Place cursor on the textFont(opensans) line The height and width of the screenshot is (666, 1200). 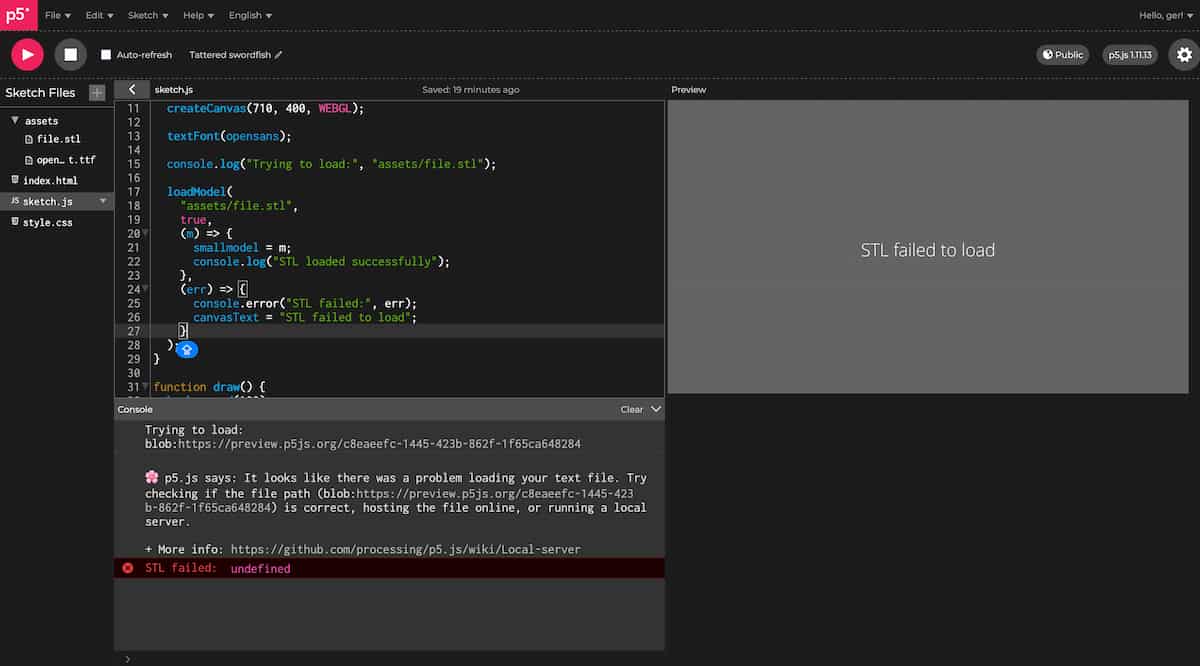tap(229, 136)
